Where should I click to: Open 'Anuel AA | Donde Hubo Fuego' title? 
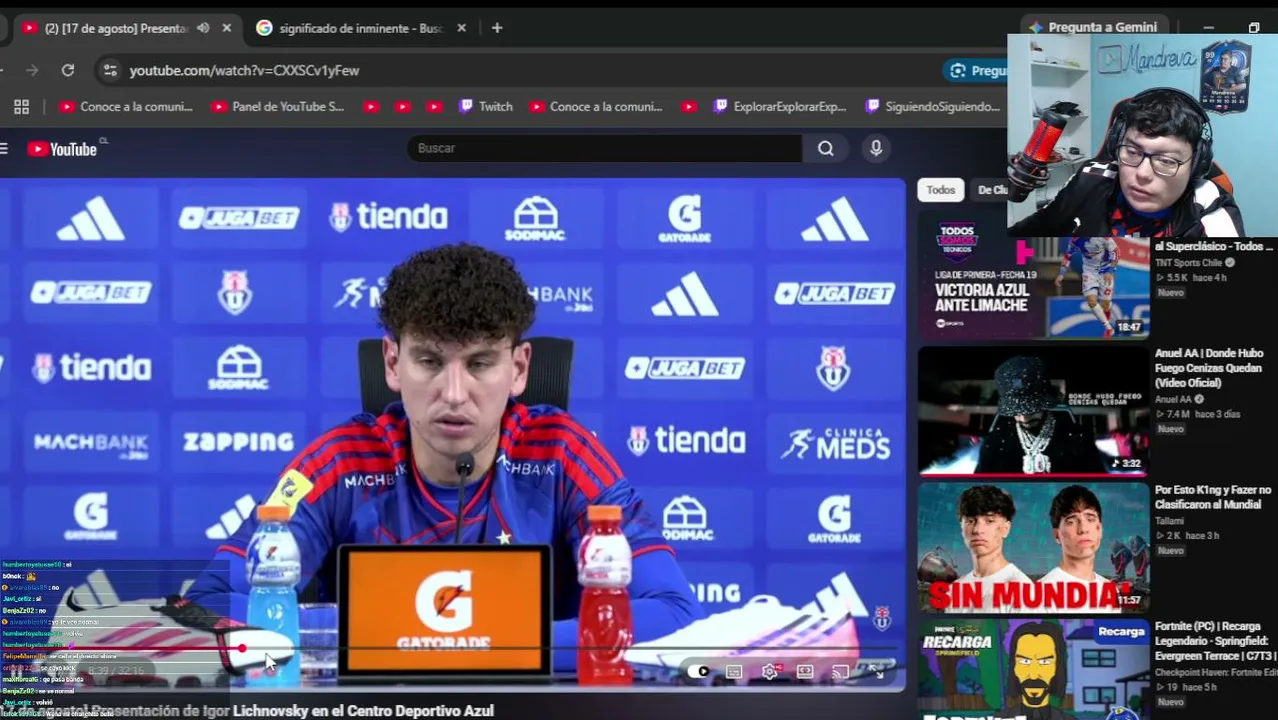coord(1211,368)
